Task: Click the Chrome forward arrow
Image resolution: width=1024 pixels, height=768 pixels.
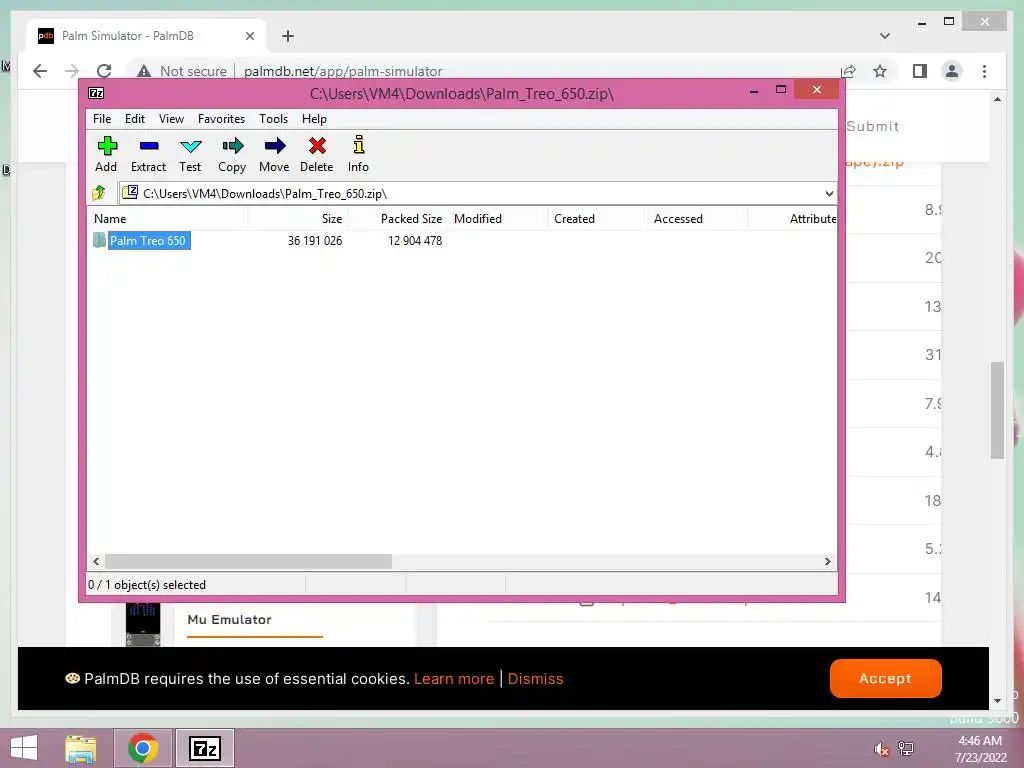Action: tap(72, 71)
